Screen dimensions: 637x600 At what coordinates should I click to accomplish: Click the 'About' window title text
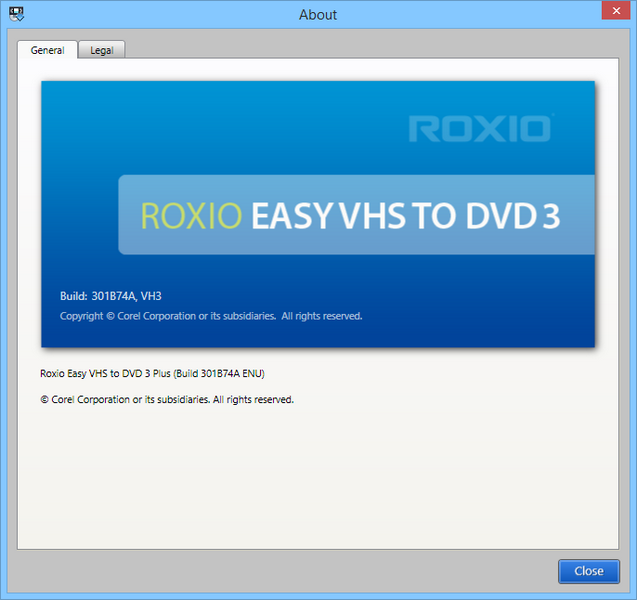pyautogui.click(x=318, y=15)
